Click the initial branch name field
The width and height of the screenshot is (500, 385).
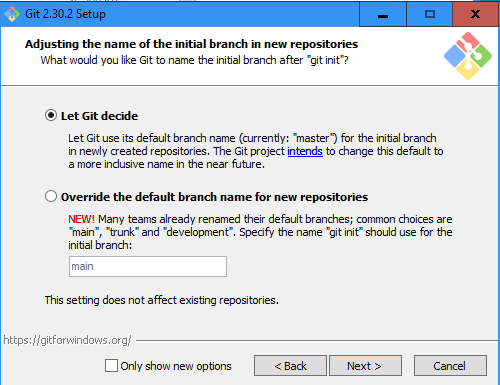pos(148,266)
